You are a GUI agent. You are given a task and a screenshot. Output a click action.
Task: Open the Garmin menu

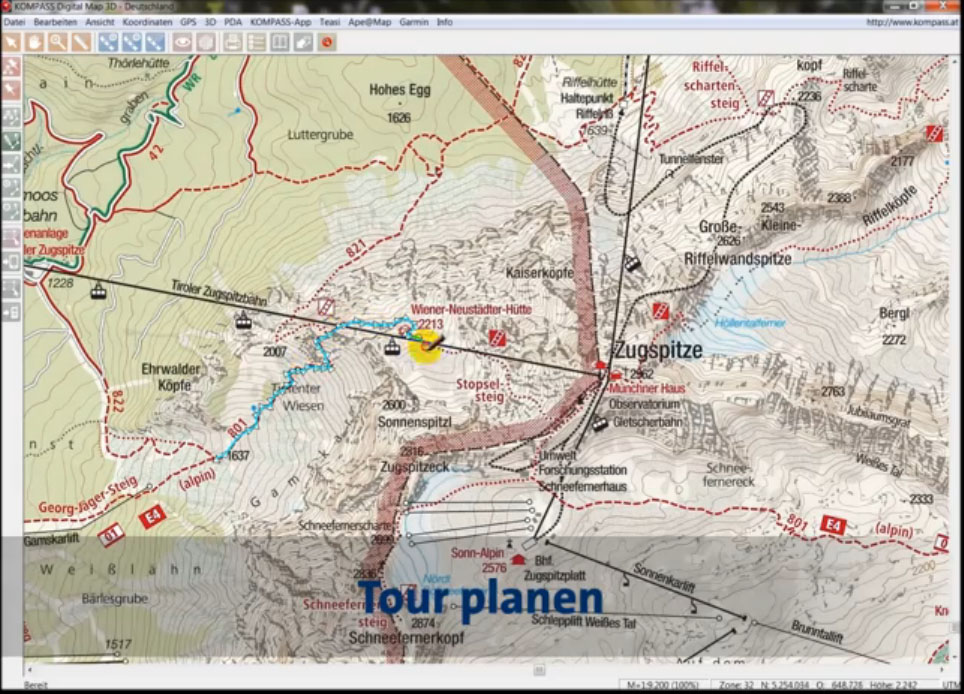414,22
